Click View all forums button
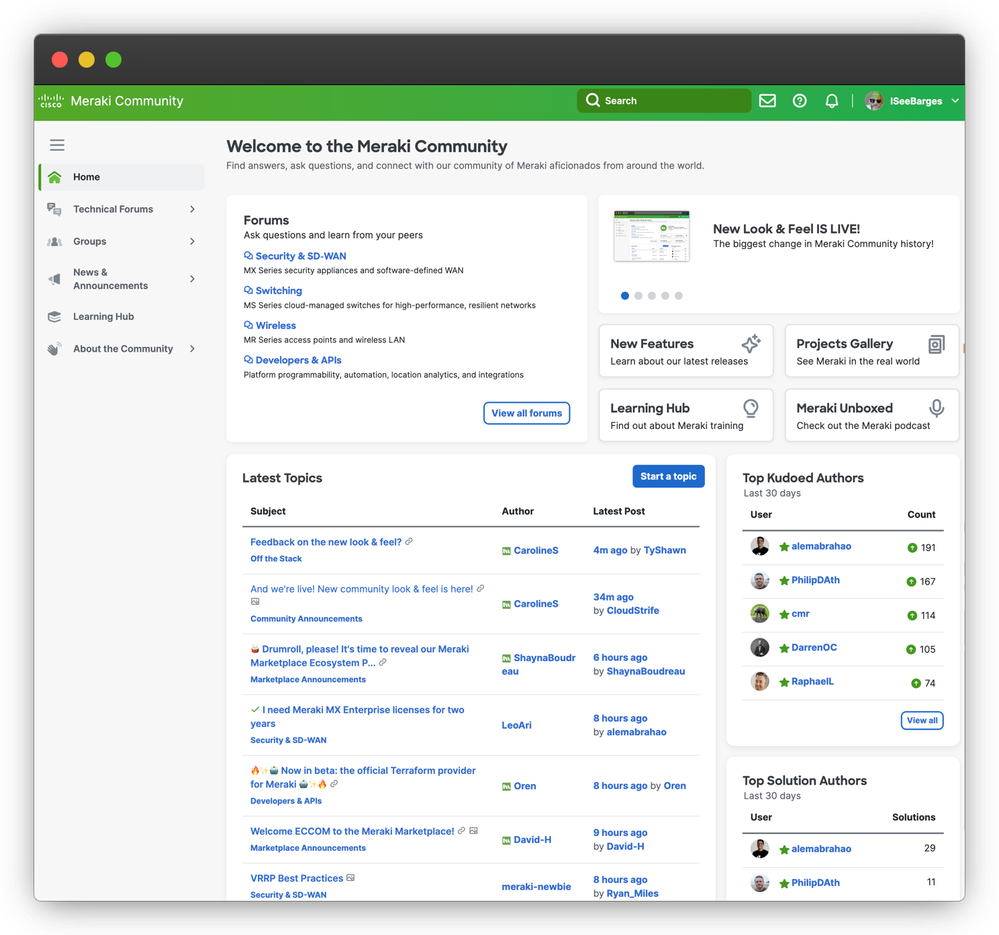This screenshot has height=935, width=999. pyautogui.click(x=526, y=413)
